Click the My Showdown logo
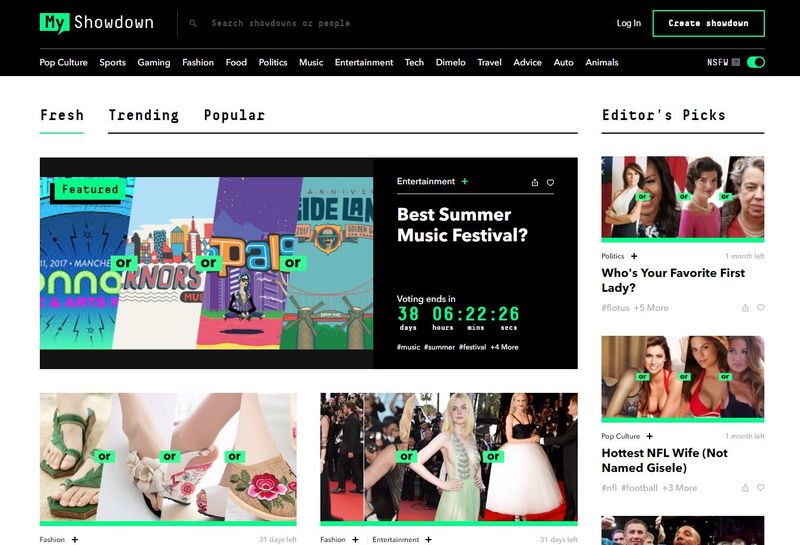 coord(96,23)
